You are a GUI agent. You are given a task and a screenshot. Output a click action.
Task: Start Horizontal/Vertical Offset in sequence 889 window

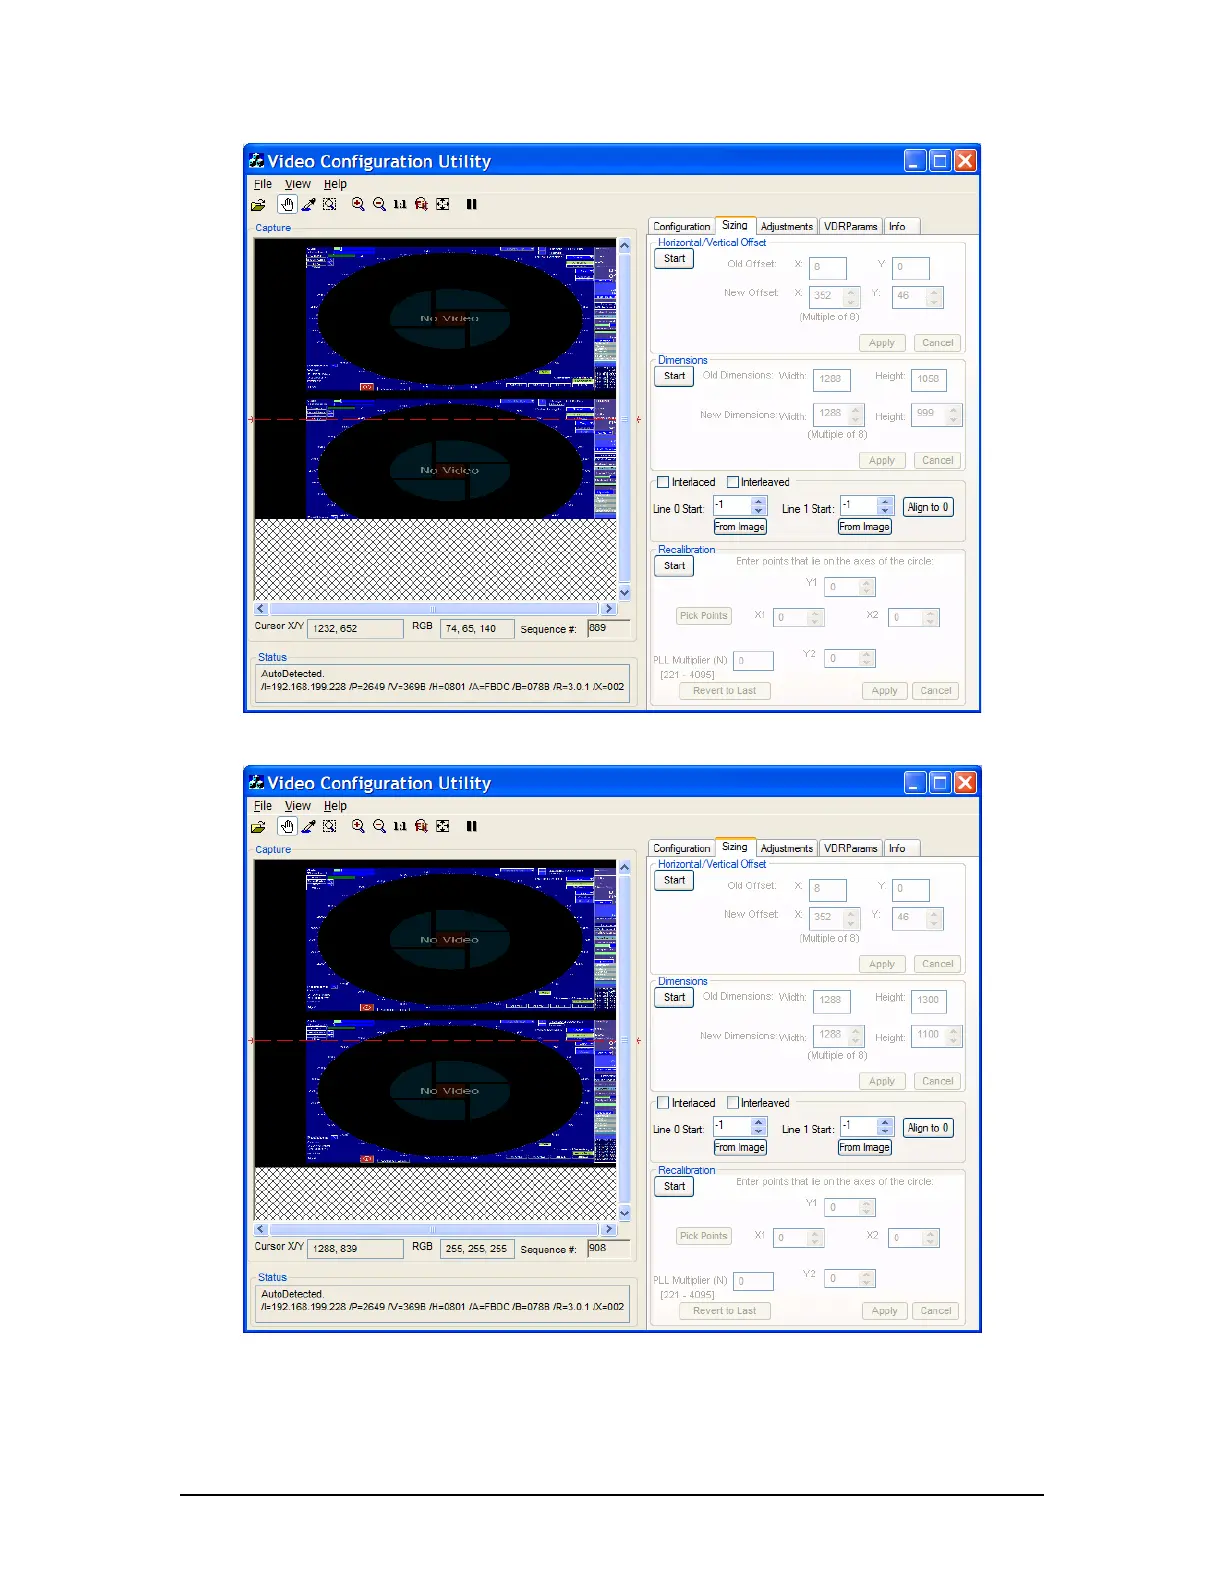[x=674, y=259]
